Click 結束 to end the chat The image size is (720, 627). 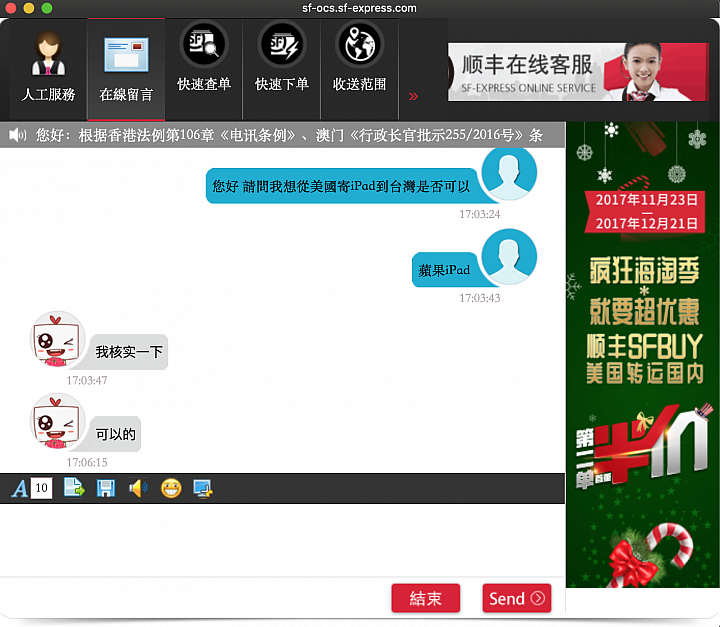pyautogui.click(x=426, y=598)
